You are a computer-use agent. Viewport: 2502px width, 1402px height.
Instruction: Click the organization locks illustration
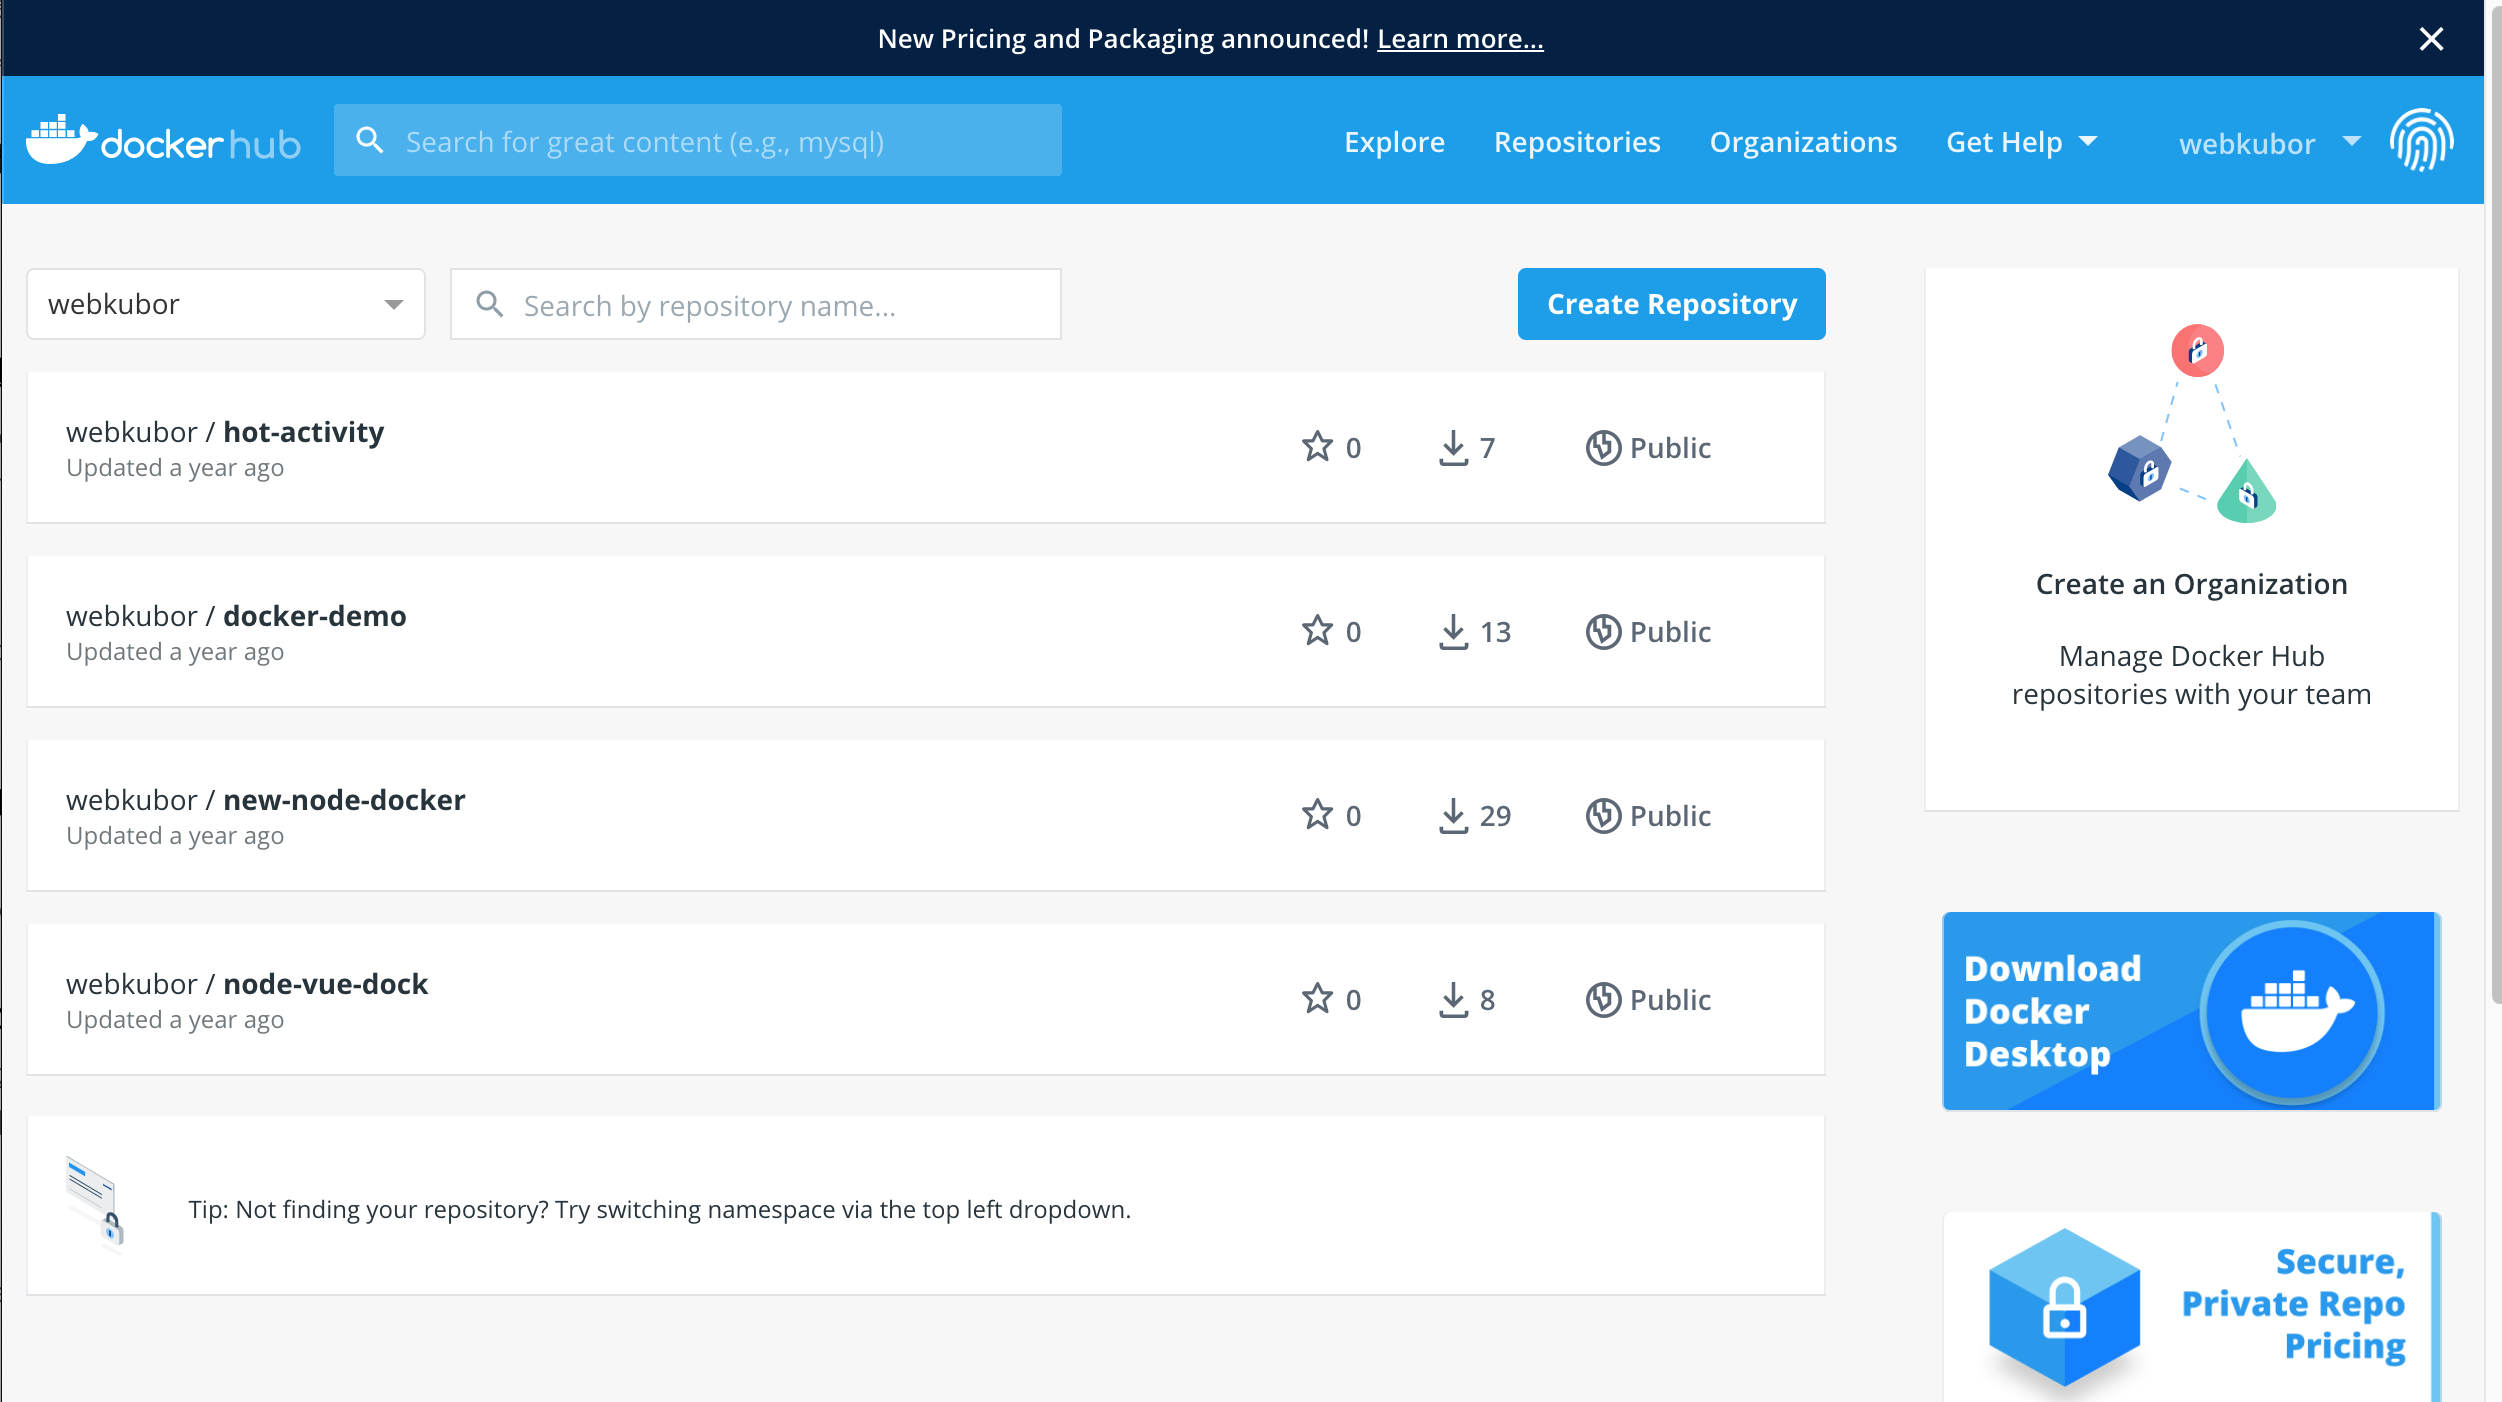(x=2192, y=424)
